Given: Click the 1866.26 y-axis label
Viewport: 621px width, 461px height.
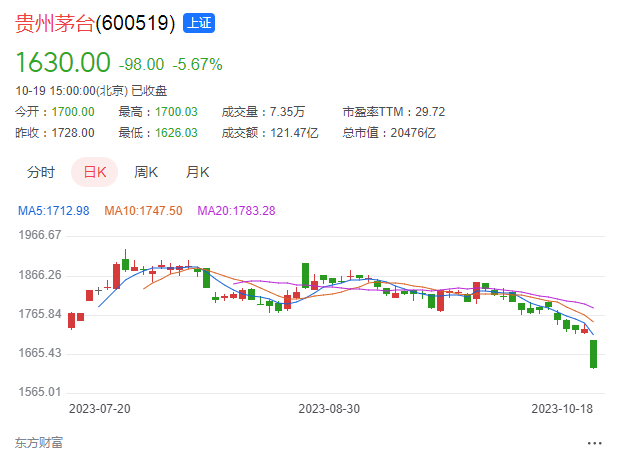Looking at the screenshot, I should point(40,274).
